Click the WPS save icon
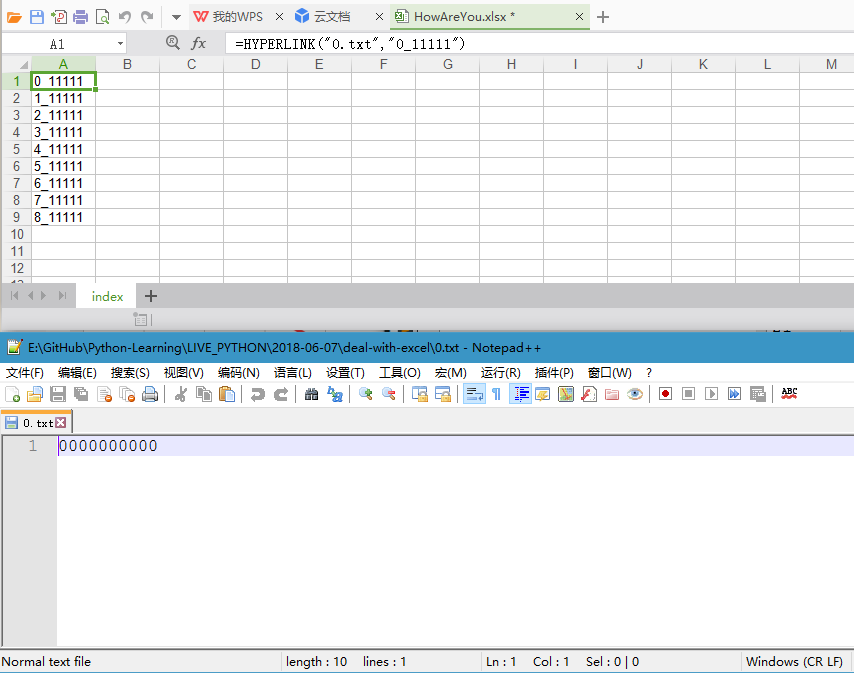This screenshot has height=673, width=854. pyautogui.click(x=36, y=17)
